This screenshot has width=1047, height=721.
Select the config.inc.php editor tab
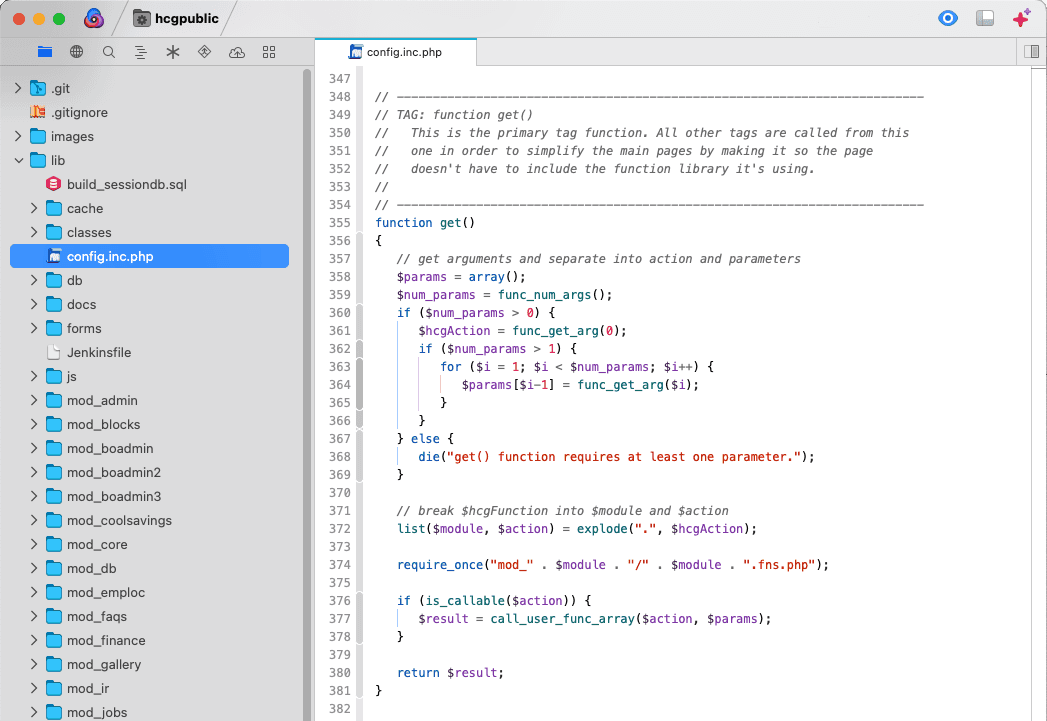(x=396, y=52)
